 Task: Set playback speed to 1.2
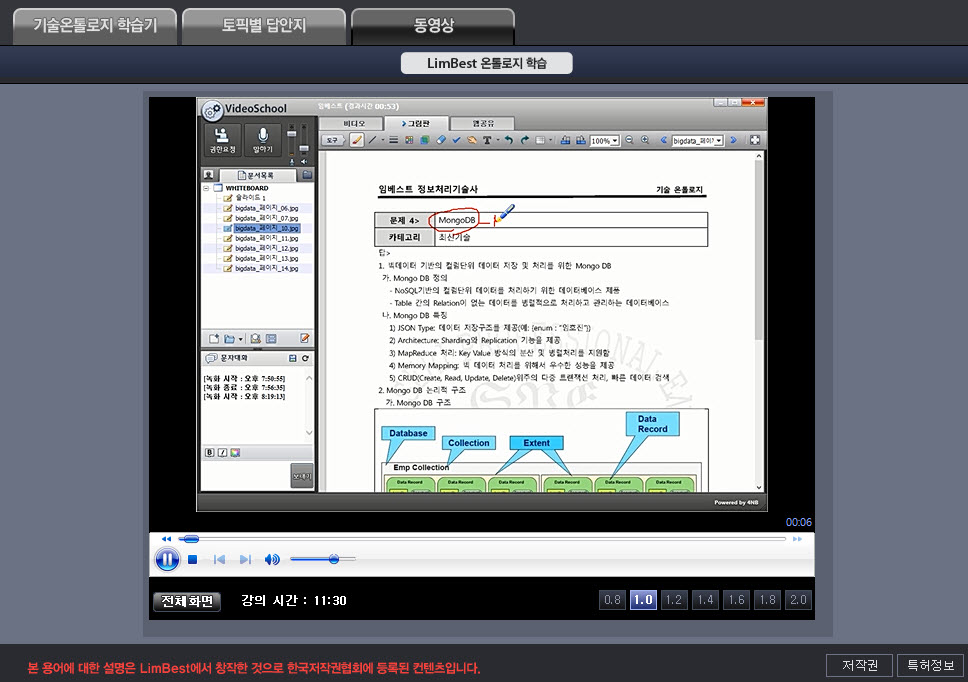click(674, 600)
